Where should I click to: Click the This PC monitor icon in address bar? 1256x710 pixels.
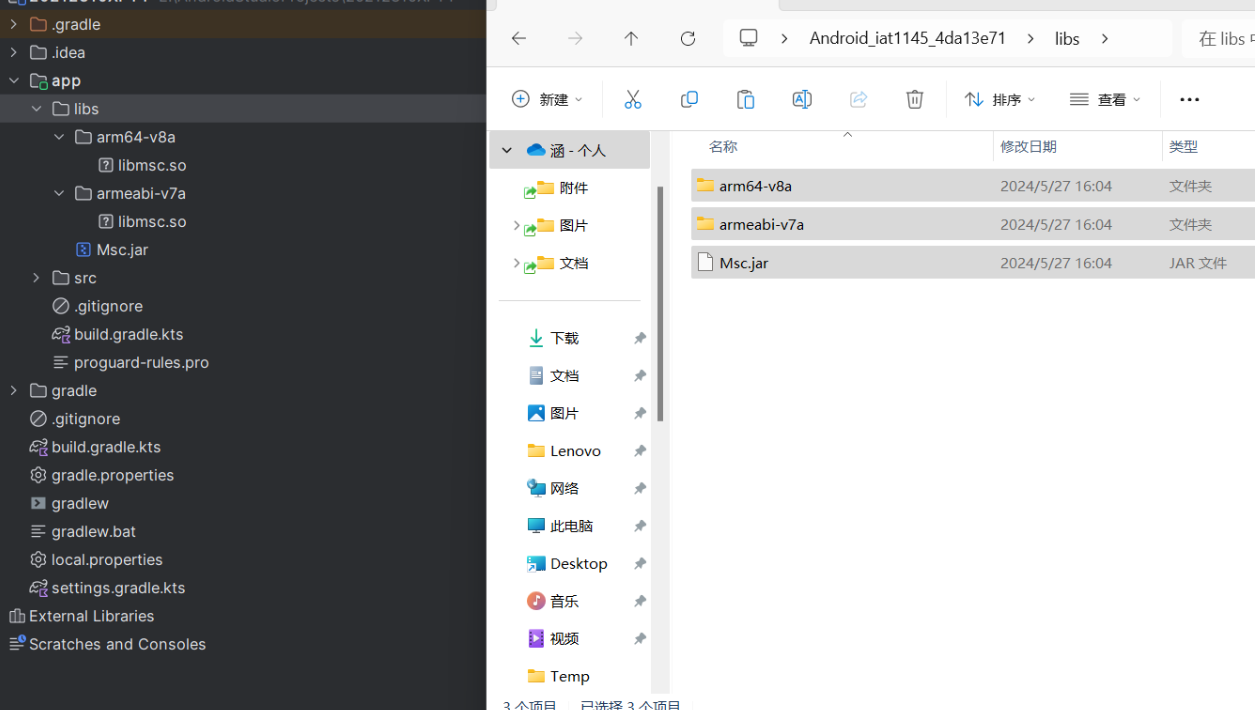pyautogui.click(x=748, y=38)
